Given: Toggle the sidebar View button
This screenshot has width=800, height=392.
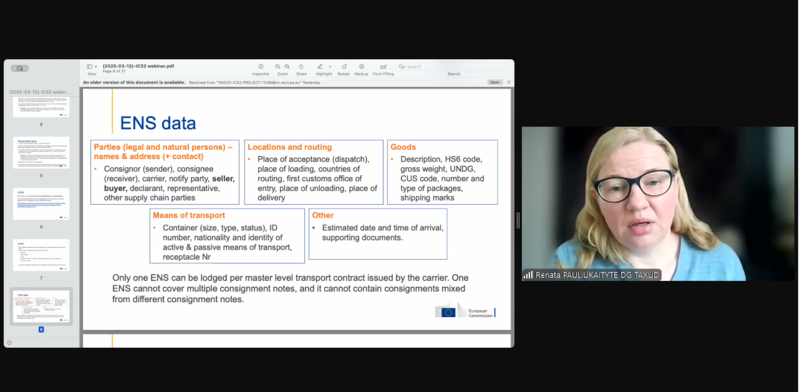Looking at the screenshot, I should coord(89,67).
